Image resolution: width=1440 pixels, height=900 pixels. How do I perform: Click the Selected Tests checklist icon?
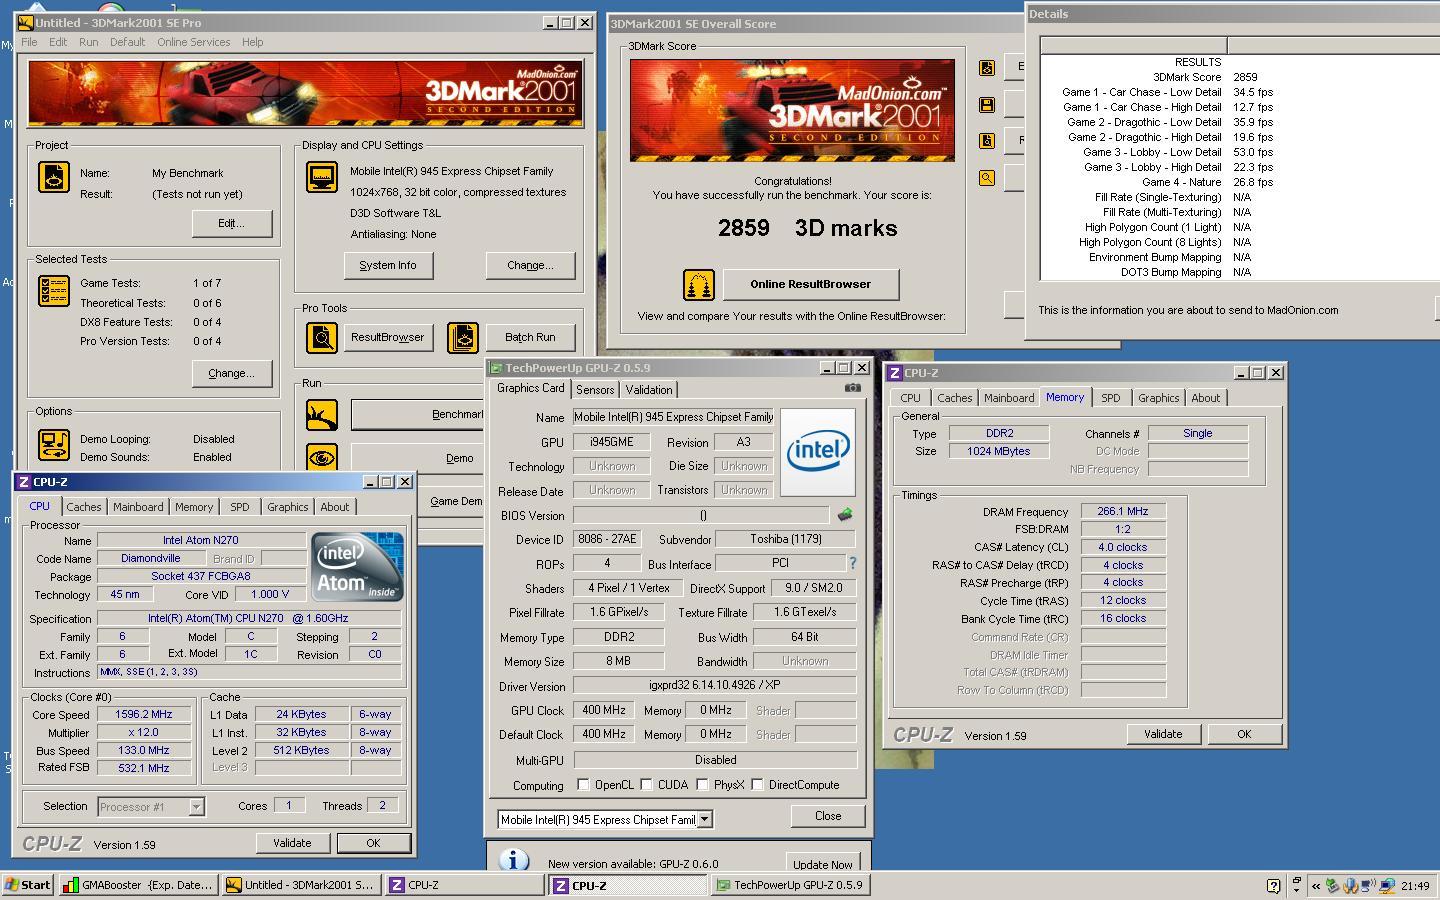click(54, 291)
